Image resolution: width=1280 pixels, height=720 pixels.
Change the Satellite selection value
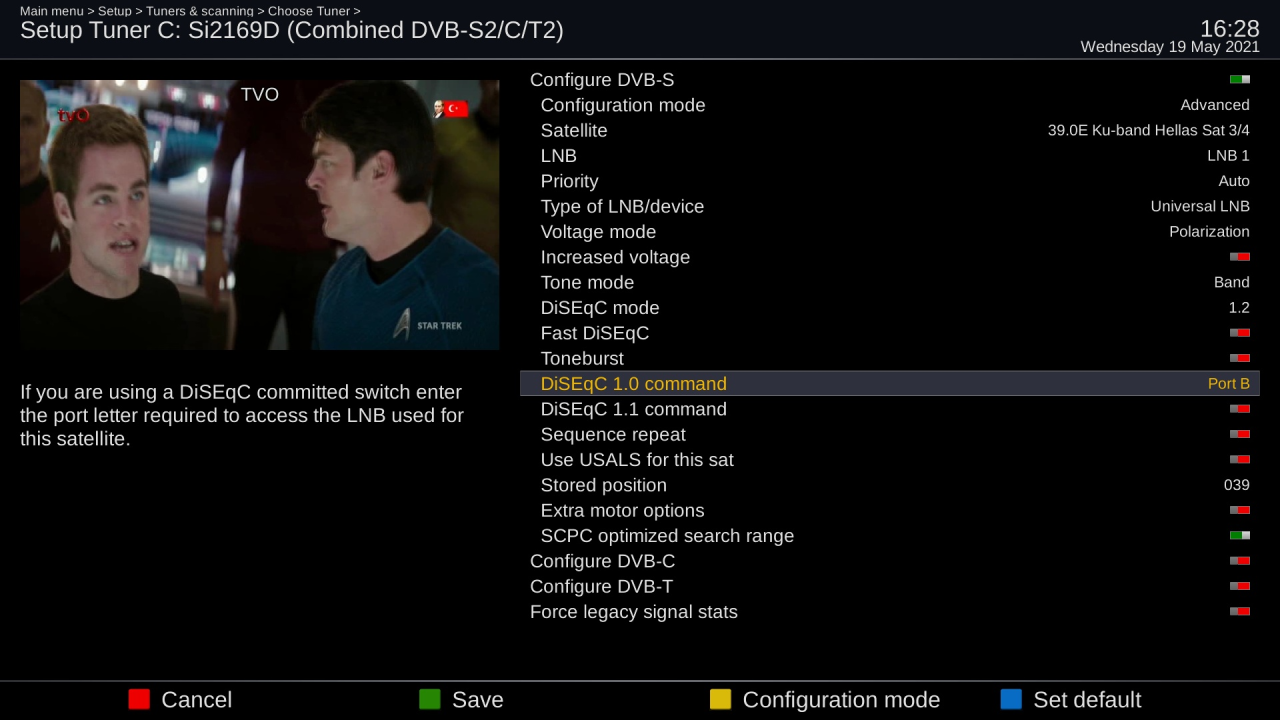click(1148, 131)
